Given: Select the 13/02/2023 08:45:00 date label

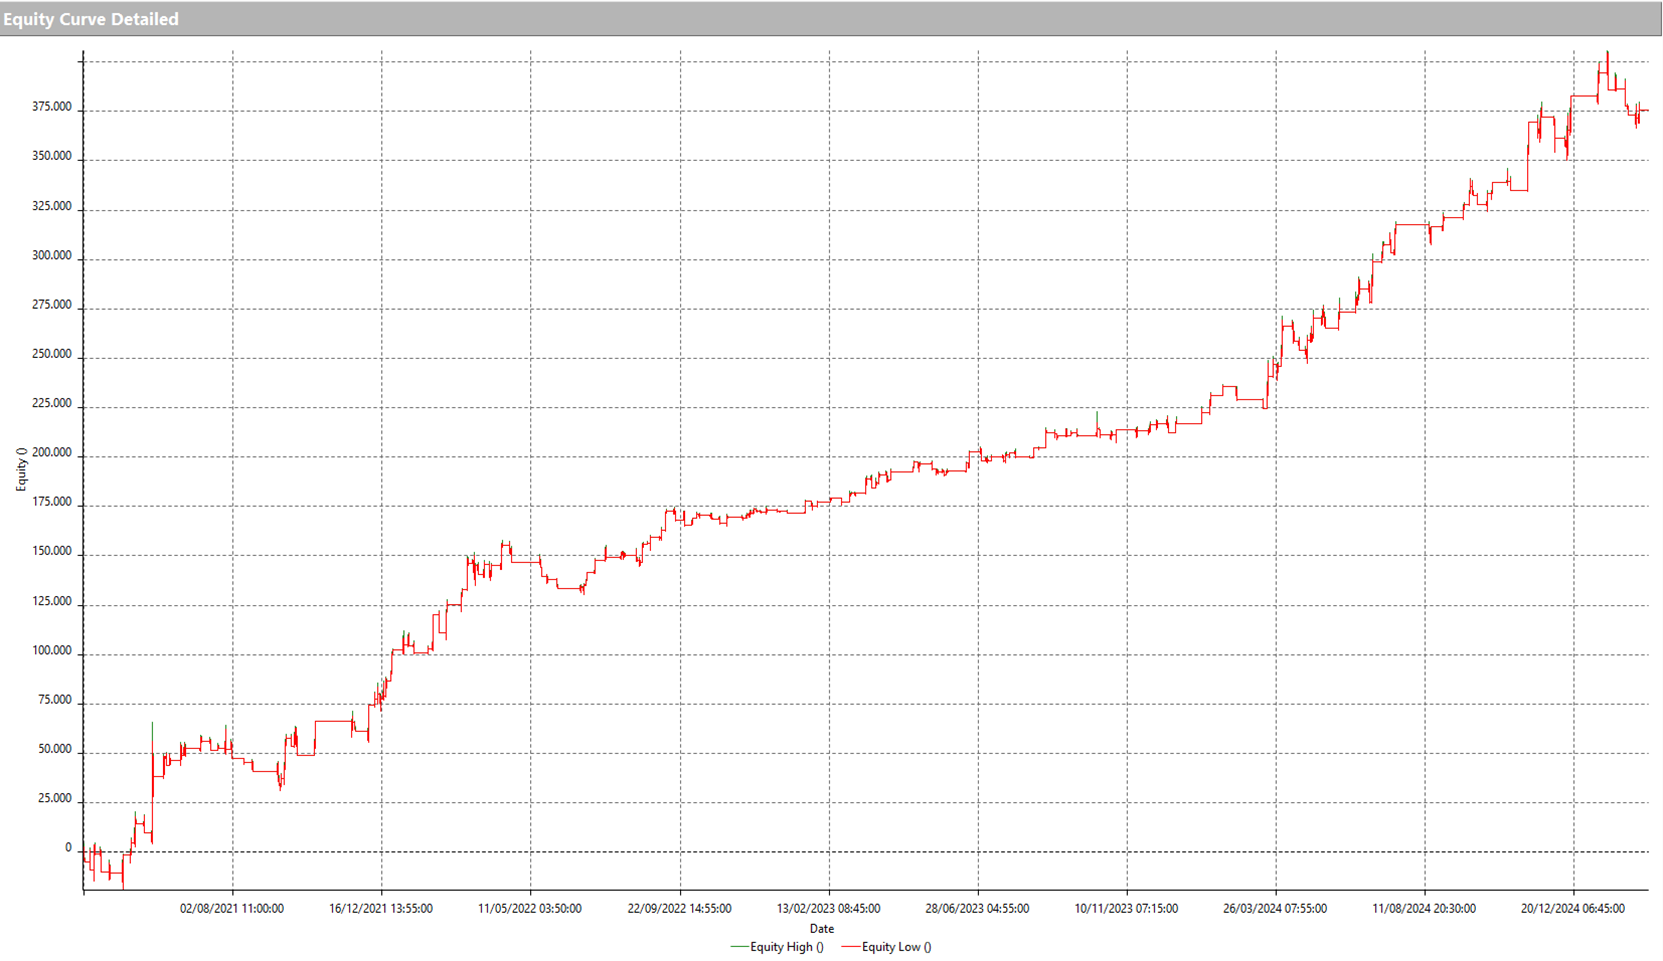Looking at the screenshot, I should [x=828, y=909].
